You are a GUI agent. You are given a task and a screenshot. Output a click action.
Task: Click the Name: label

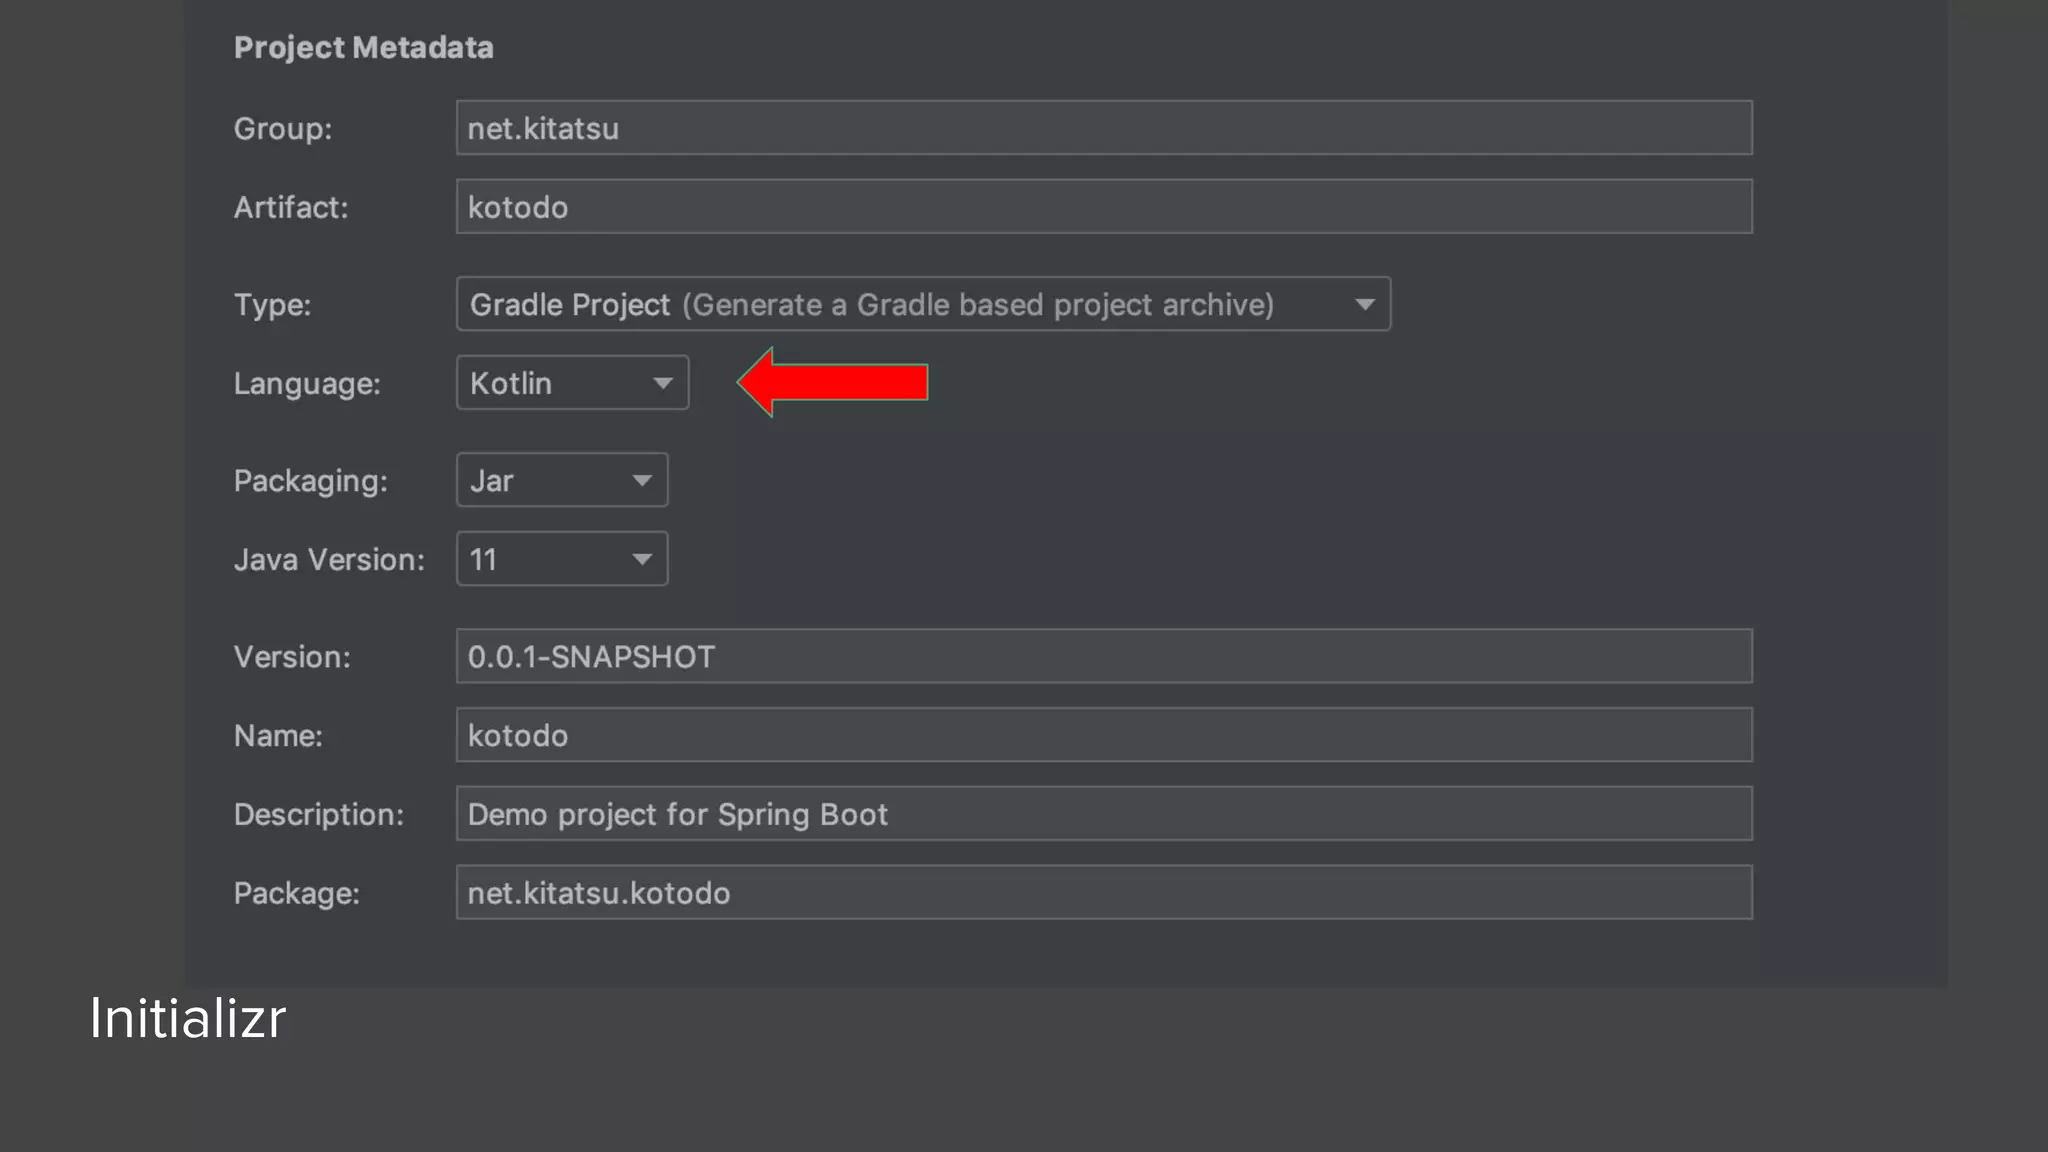(x=278, y=736)
